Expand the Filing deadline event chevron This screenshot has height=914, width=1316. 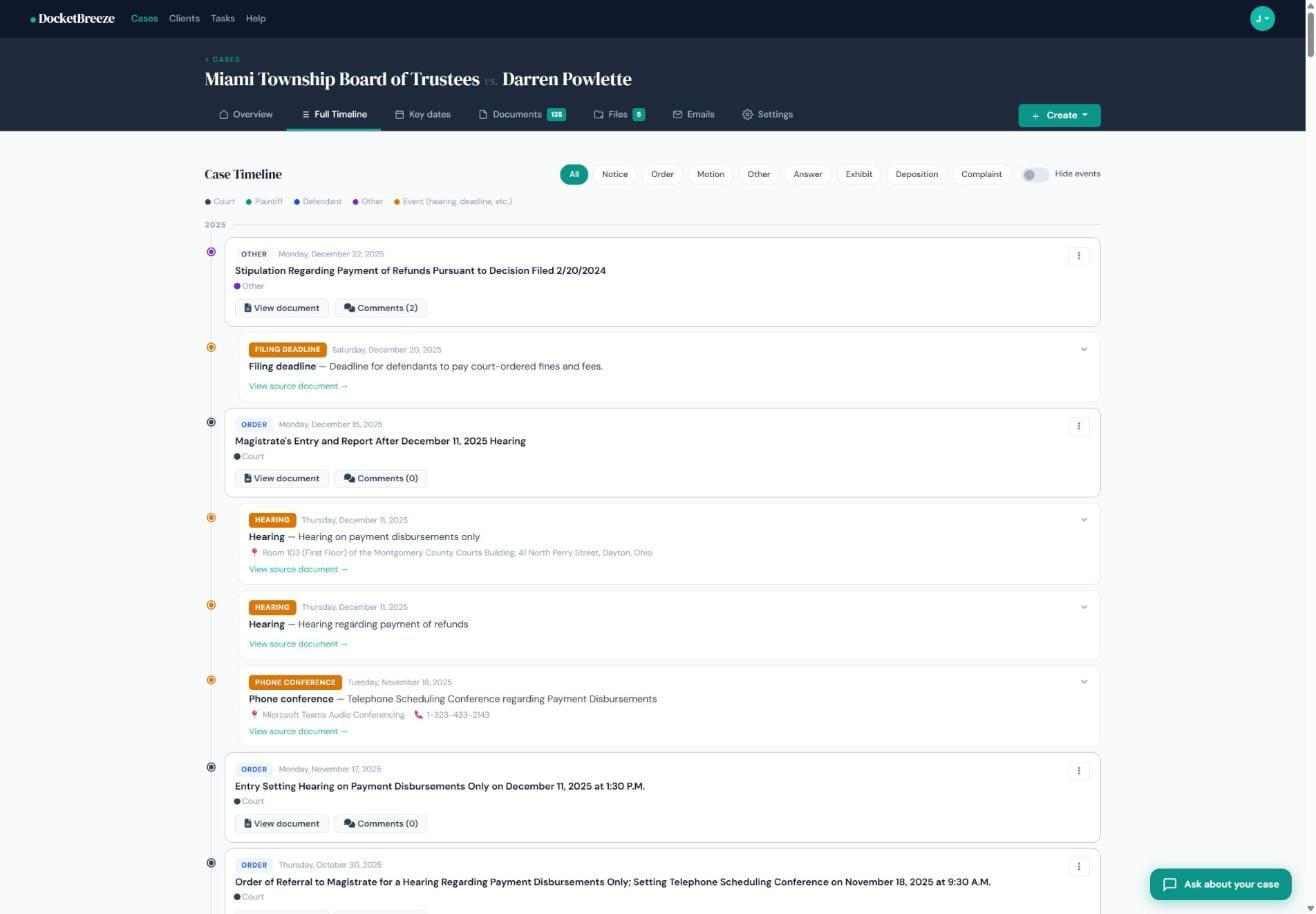1084,350
